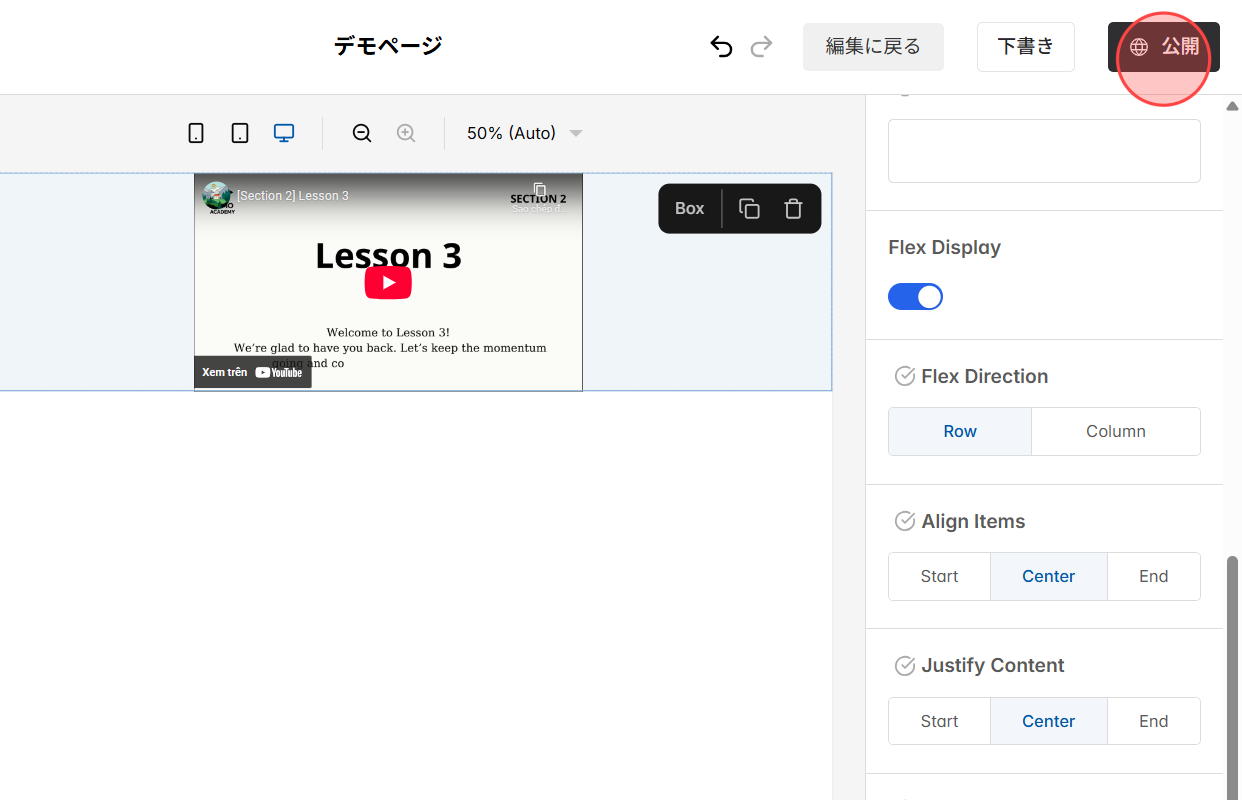Switch to tablet preview icon
Image resolution: width=1242 pixels, height=800 pixels.
click(x=239, y=132)
